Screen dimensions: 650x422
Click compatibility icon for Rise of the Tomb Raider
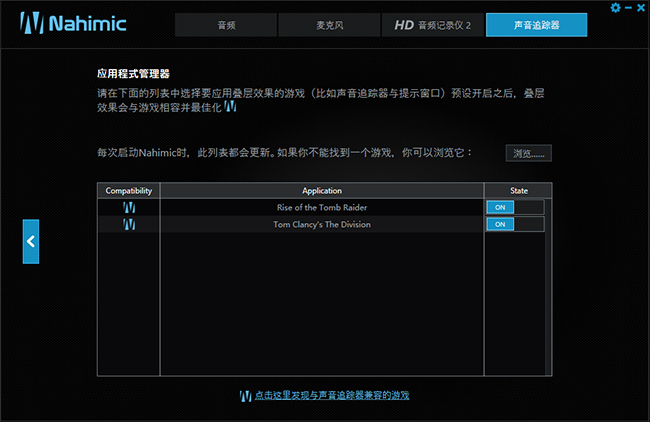[129, 207]
